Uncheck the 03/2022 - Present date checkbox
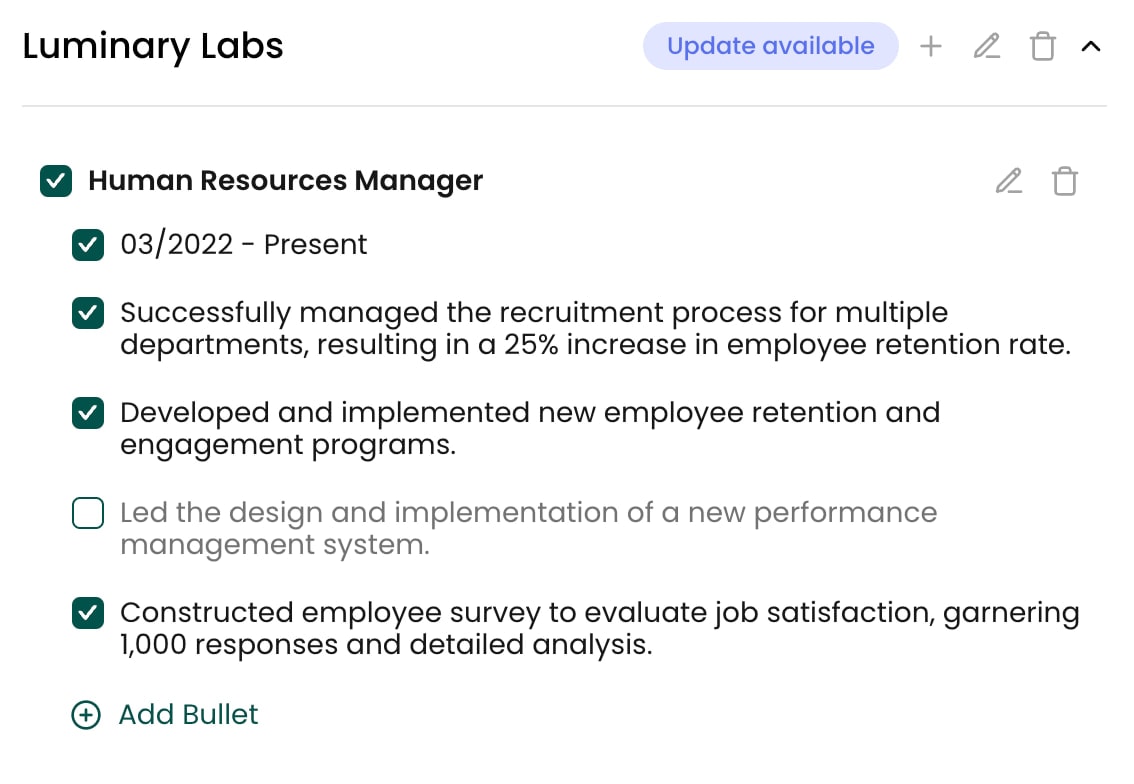This screenshot has width=1134, height=784. click(x=88, y=244)
